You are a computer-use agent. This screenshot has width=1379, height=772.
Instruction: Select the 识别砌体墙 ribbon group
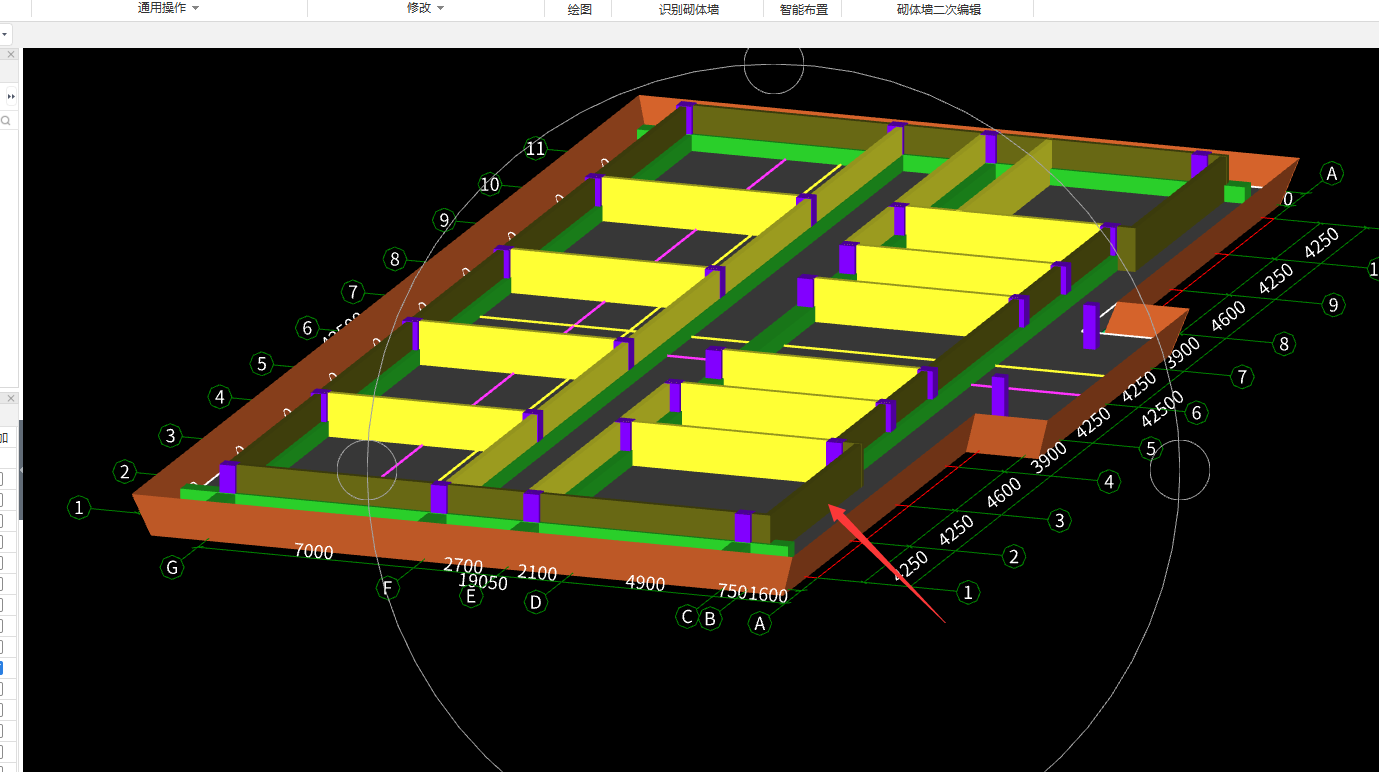point(689,9)
